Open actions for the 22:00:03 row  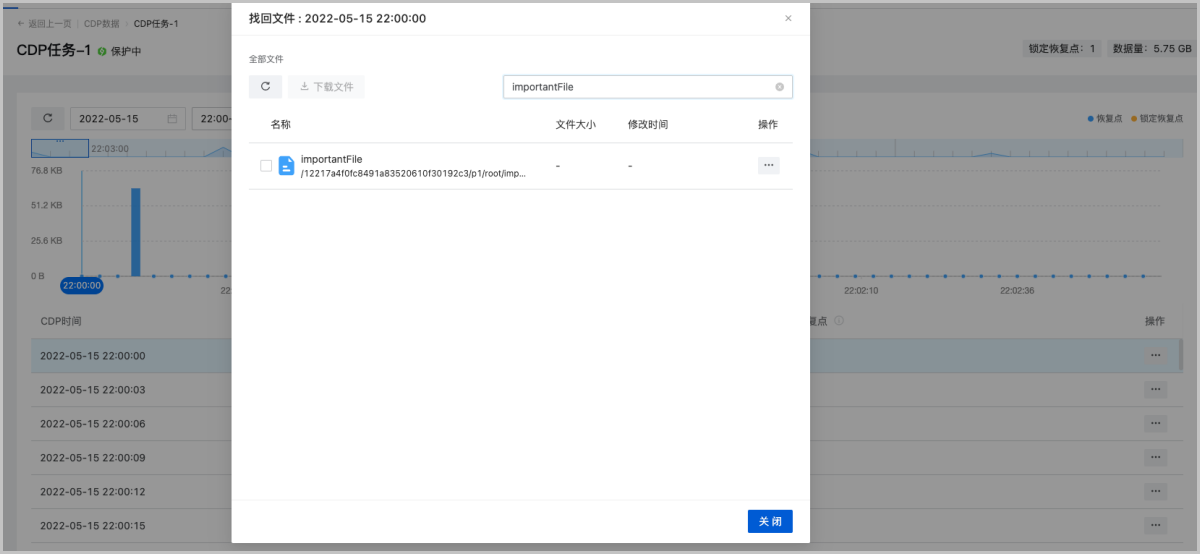point(1155,389)
